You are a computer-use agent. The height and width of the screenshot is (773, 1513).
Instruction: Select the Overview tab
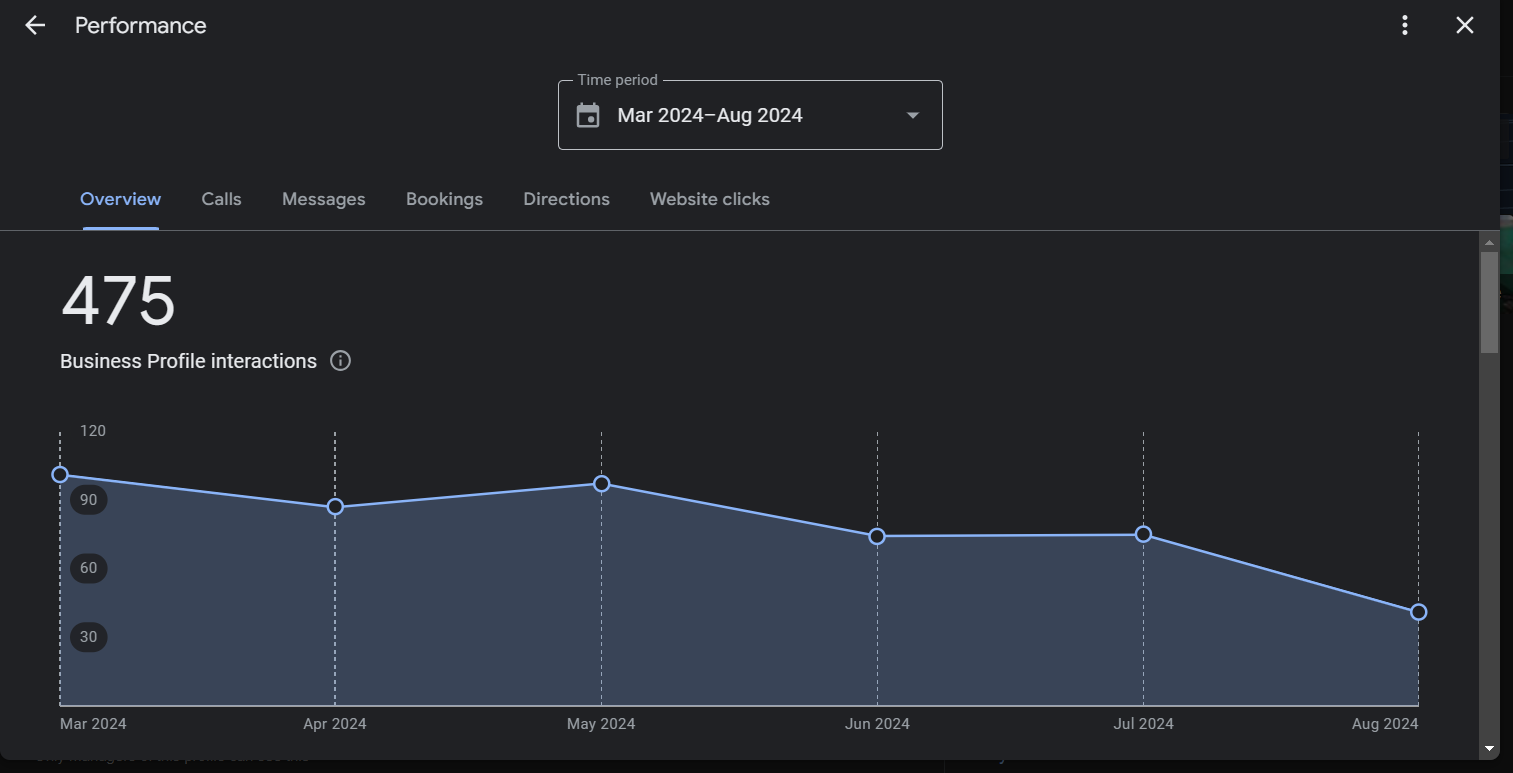(x=120, y=199)
